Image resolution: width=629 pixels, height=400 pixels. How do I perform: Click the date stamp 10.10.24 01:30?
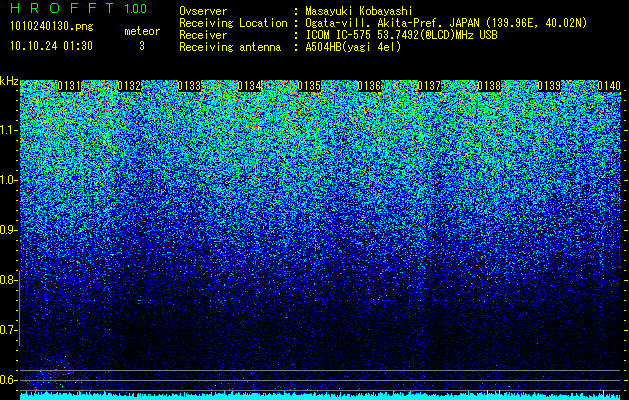[51, 46]
